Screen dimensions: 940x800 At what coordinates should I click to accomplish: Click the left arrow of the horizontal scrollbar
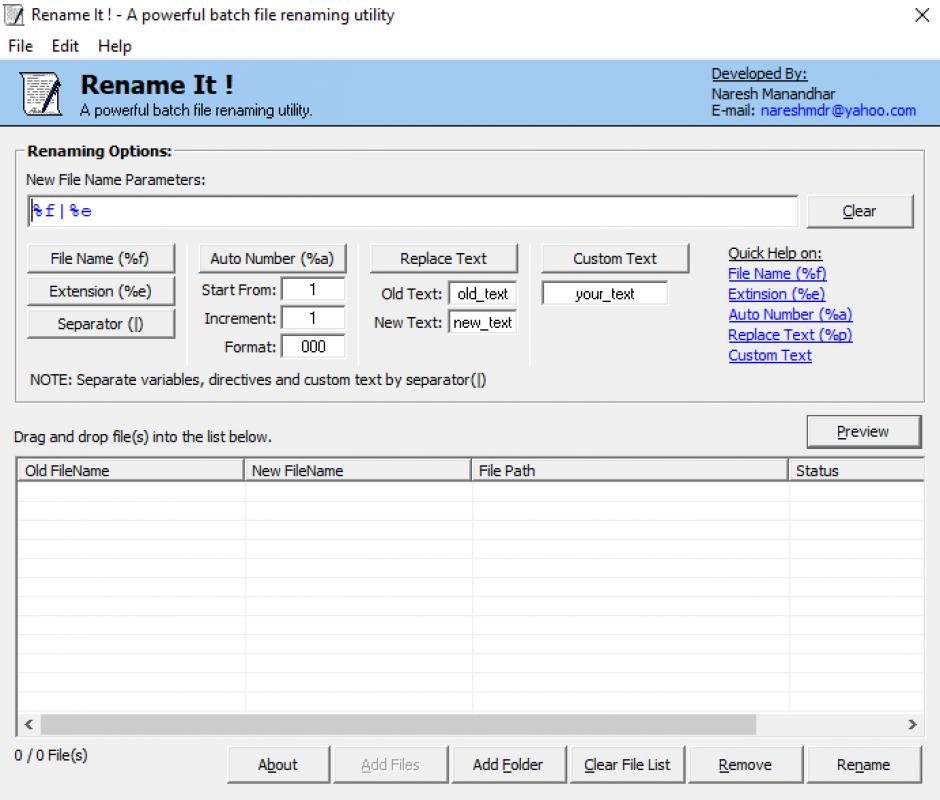pyautogui.click(x=28, y=724)
